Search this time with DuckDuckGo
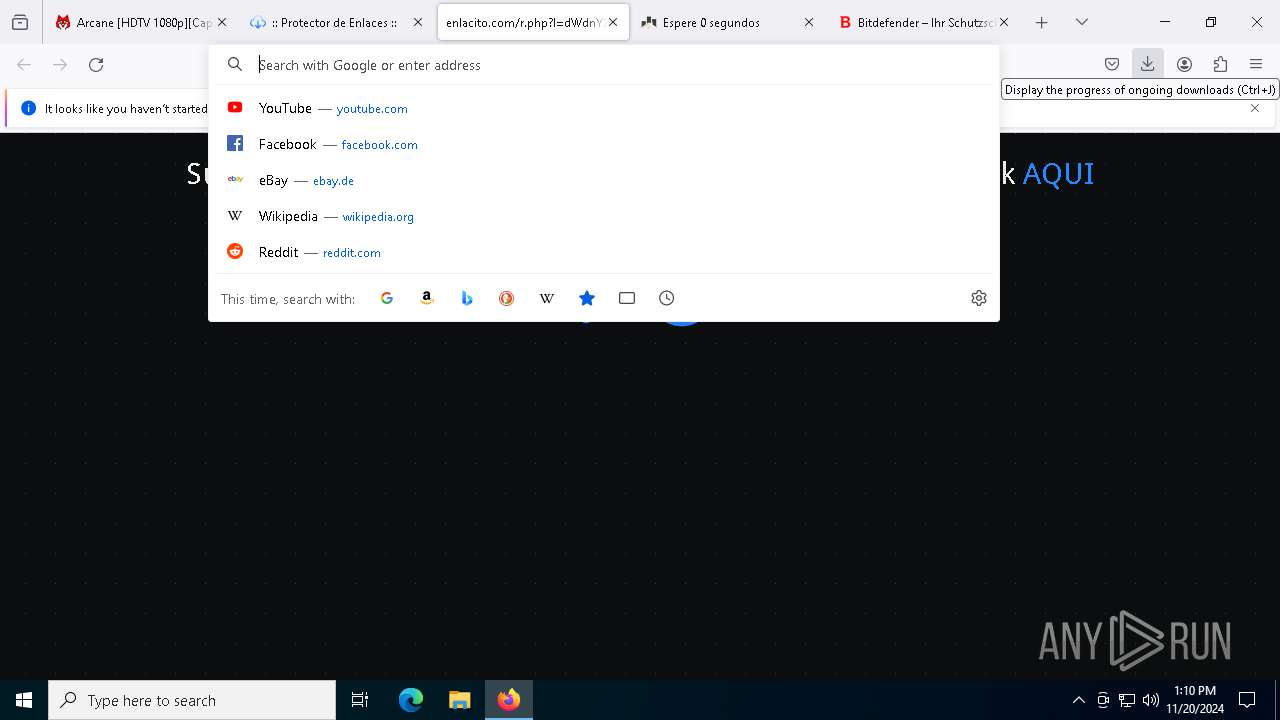This screenshot has height=720, width=1280. click(507, 298)
